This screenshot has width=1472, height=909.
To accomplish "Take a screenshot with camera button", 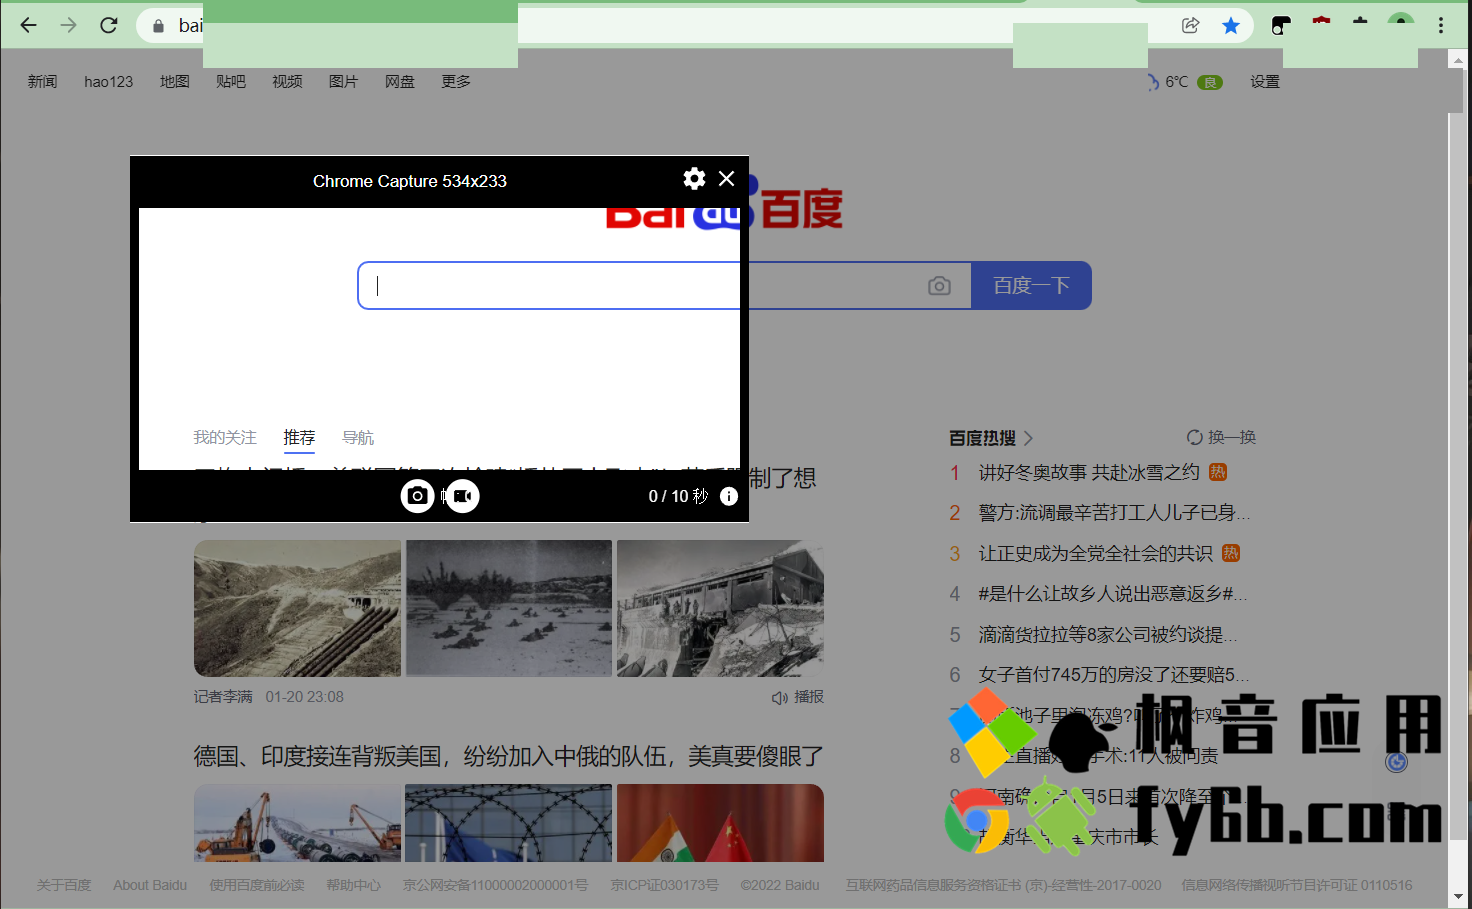I will [417, 496].
